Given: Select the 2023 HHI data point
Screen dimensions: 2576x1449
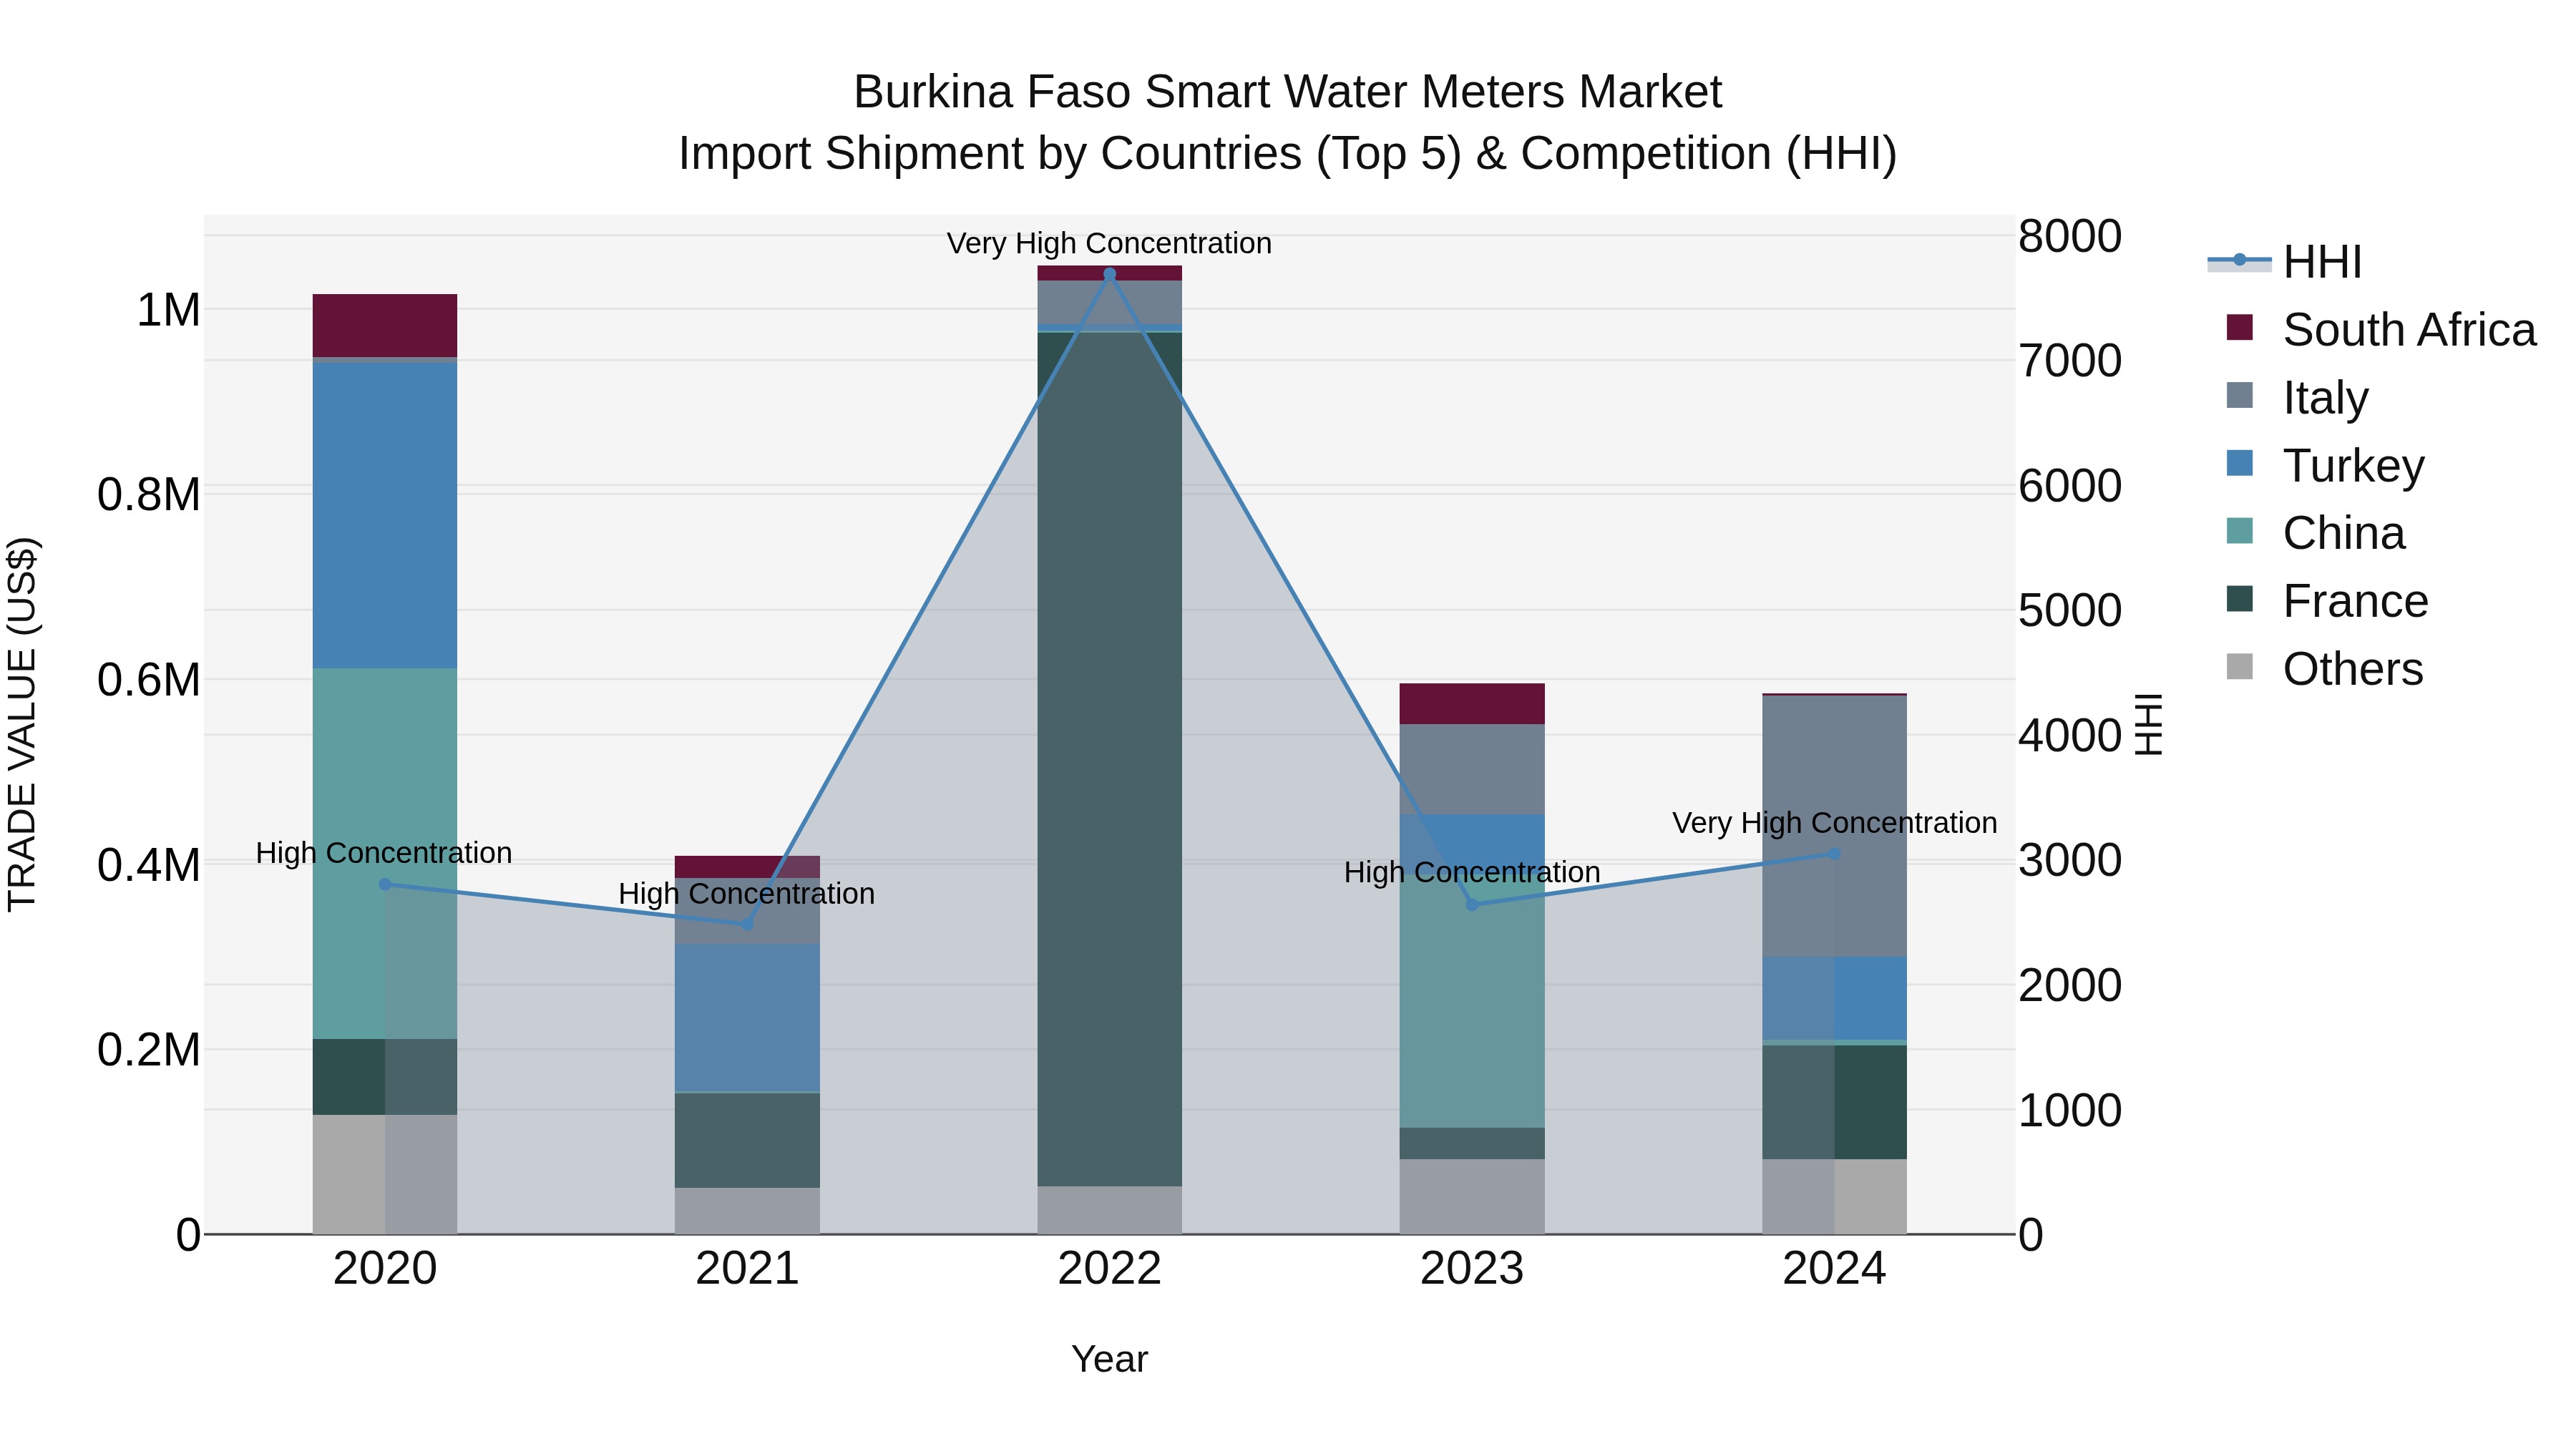Looking at the screenshot, I should click(1472, 905).
